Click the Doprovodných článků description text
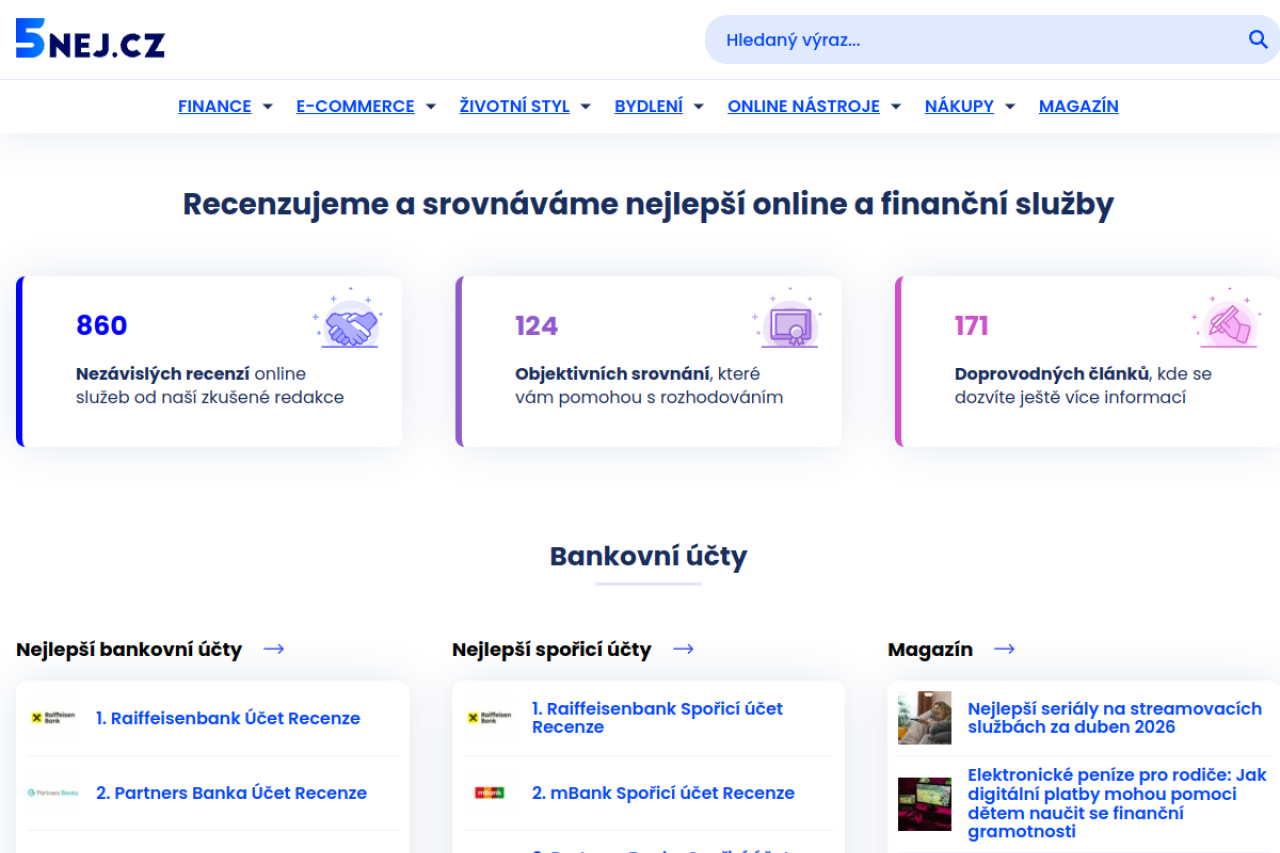Image resolution: width=1280 pixels, height=853 pixels. click(x=1083, y=386)
